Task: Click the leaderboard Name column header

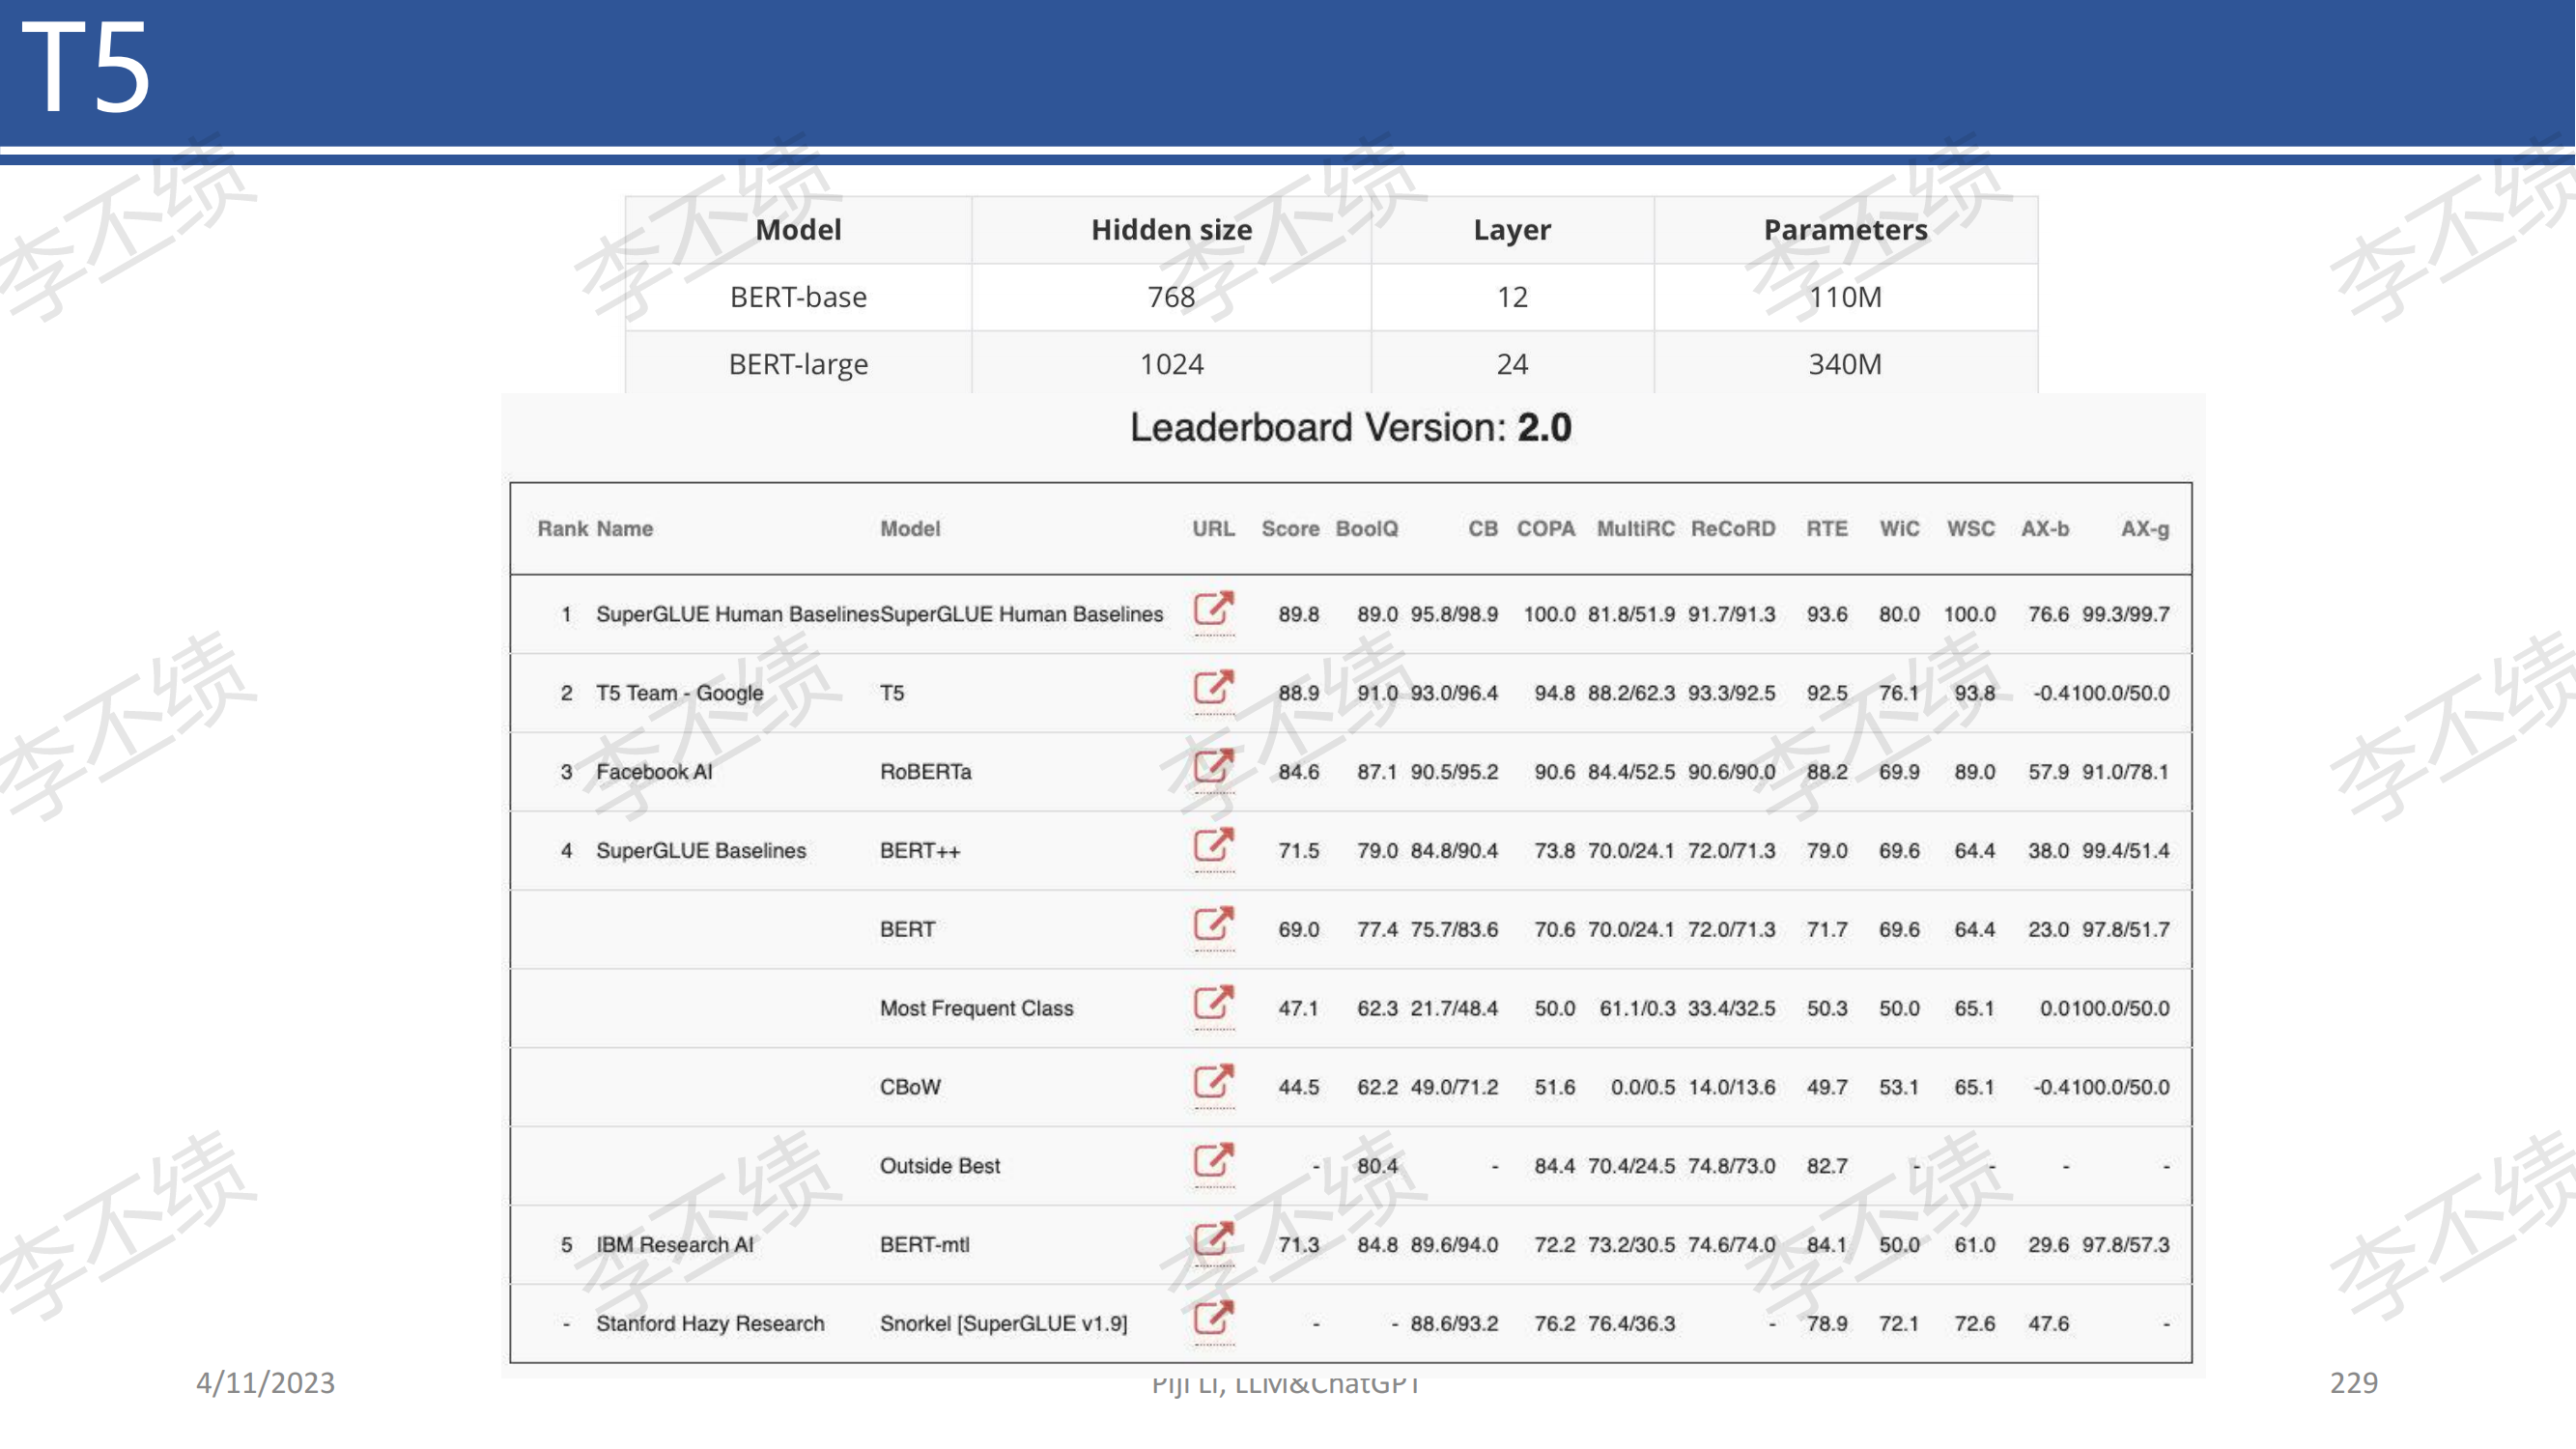Action: tap(625, 528)
